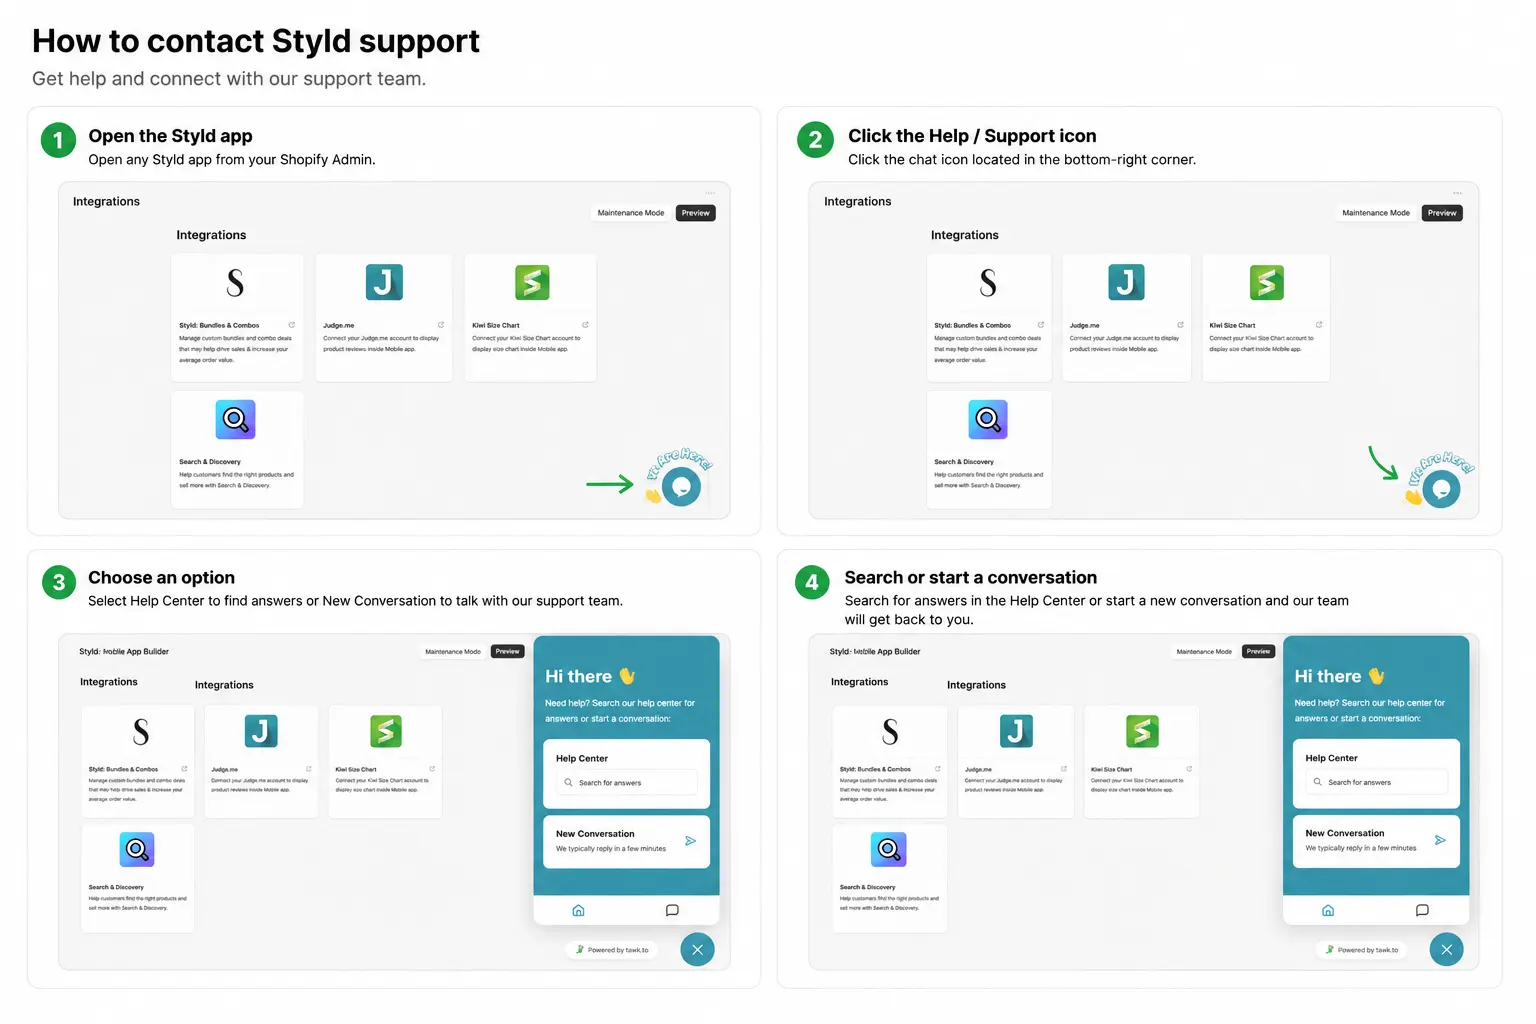Click the Styld S logo in step 2 screenshot
This screenshot has height=1024, width=1536.
coord(988,284)
